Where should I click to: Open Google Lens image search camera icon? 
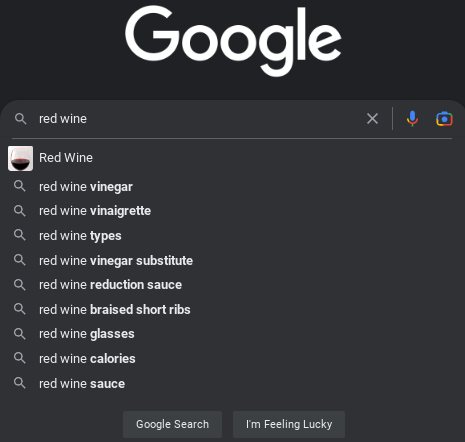pyautogui.click(x=444, y=119)
